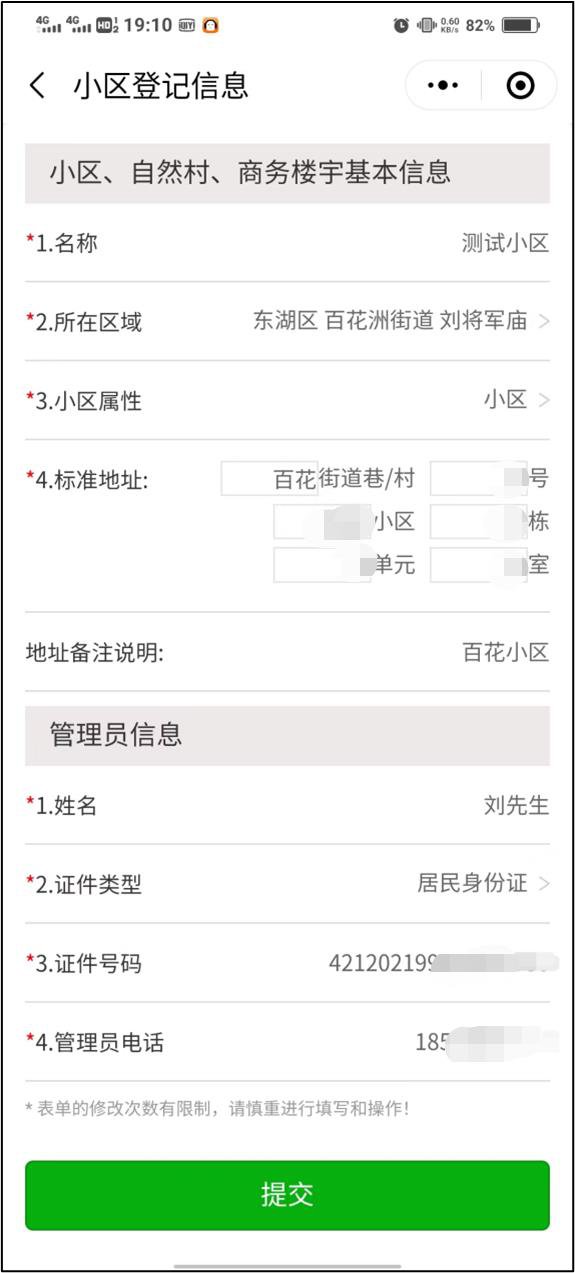Select the 号 house number input box
Image resolution: width=575 pixels, height=1273 pixels.
coord(479,479)
